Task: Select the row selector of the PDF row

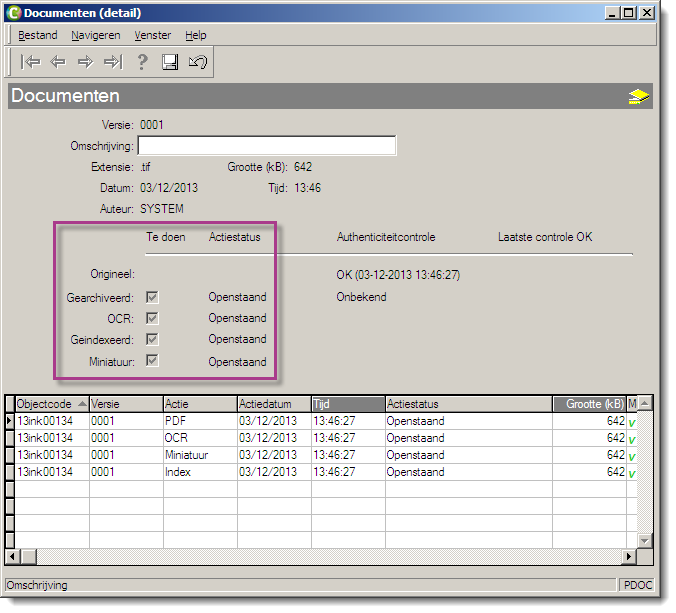Action: pos(9,421)
